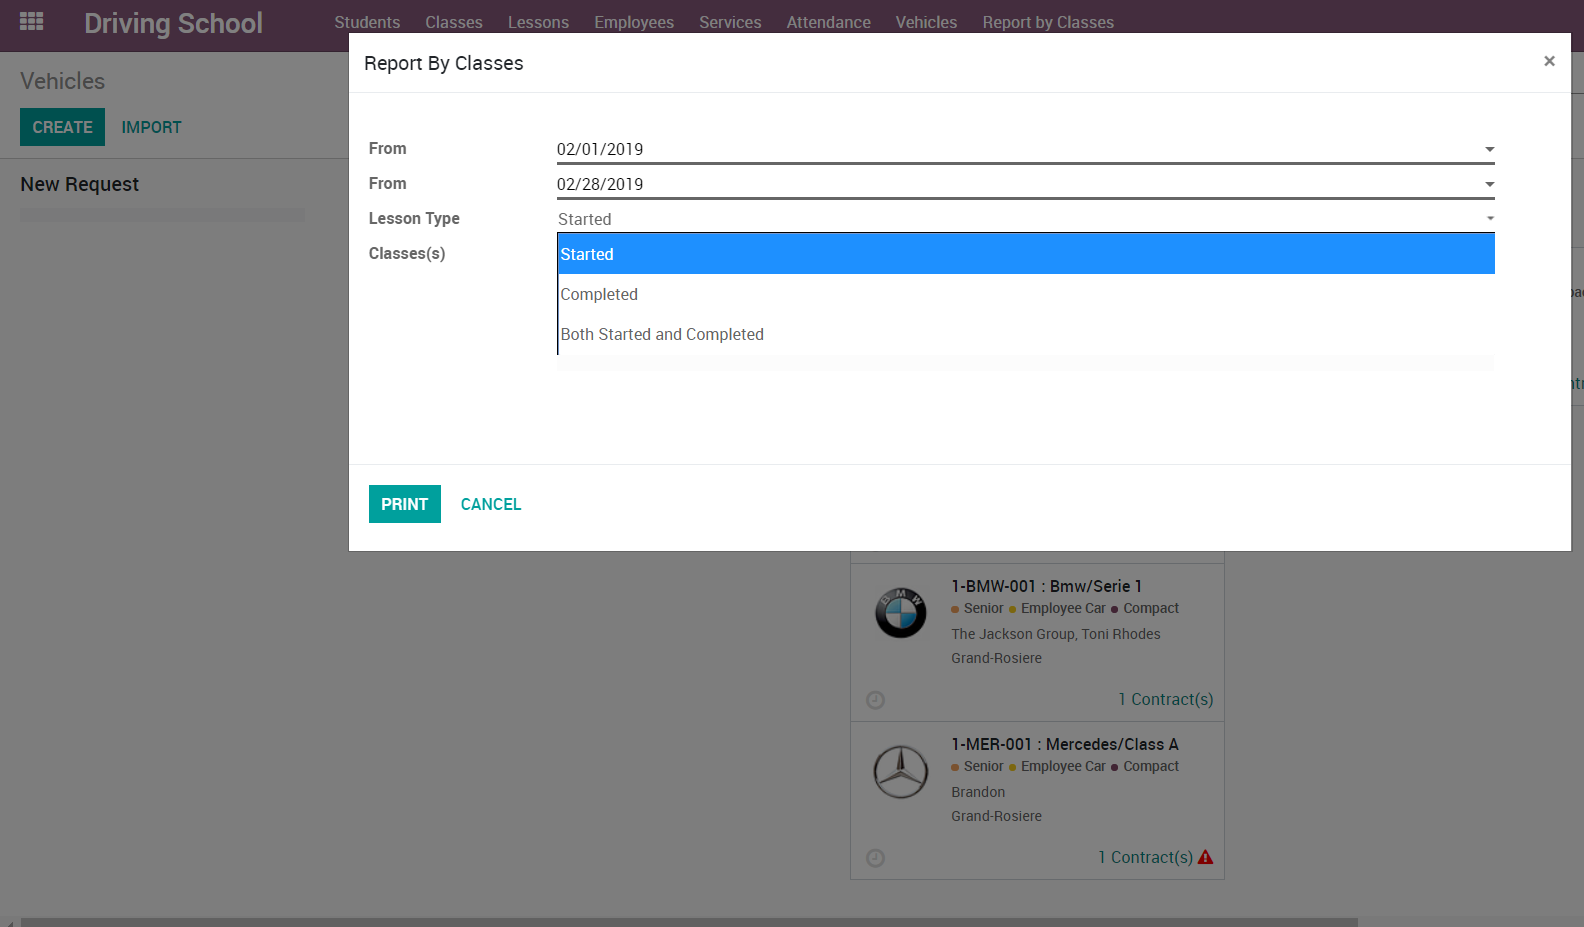Click the CANCEL button
The image size is (1584, 927).
[490, 504]
